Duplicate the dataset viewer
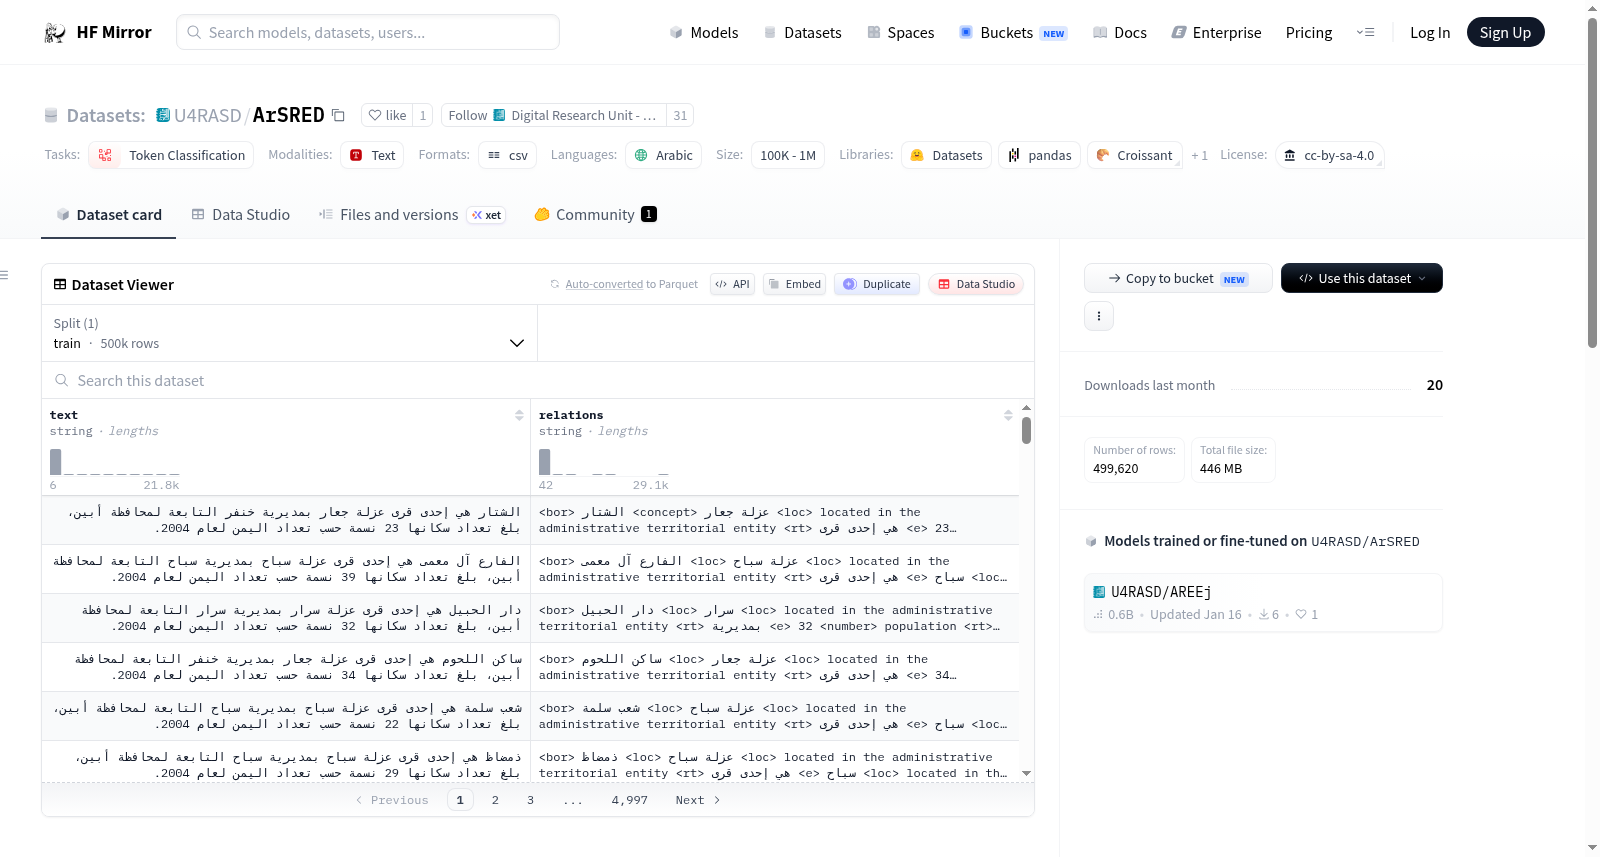The height and width of the screenshot is (857, 1600). [877, 284]
